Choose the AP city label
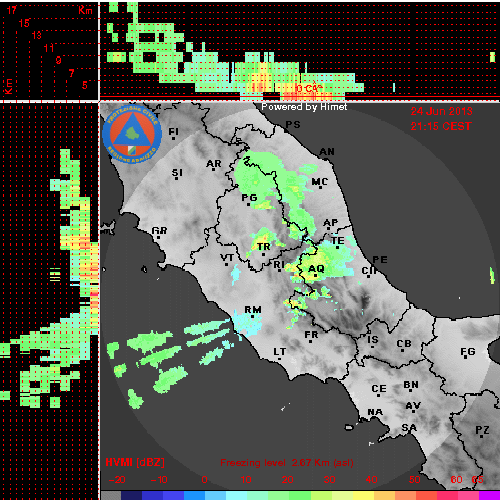The height and width of the screenshot is (500, 500). [330, 223]
